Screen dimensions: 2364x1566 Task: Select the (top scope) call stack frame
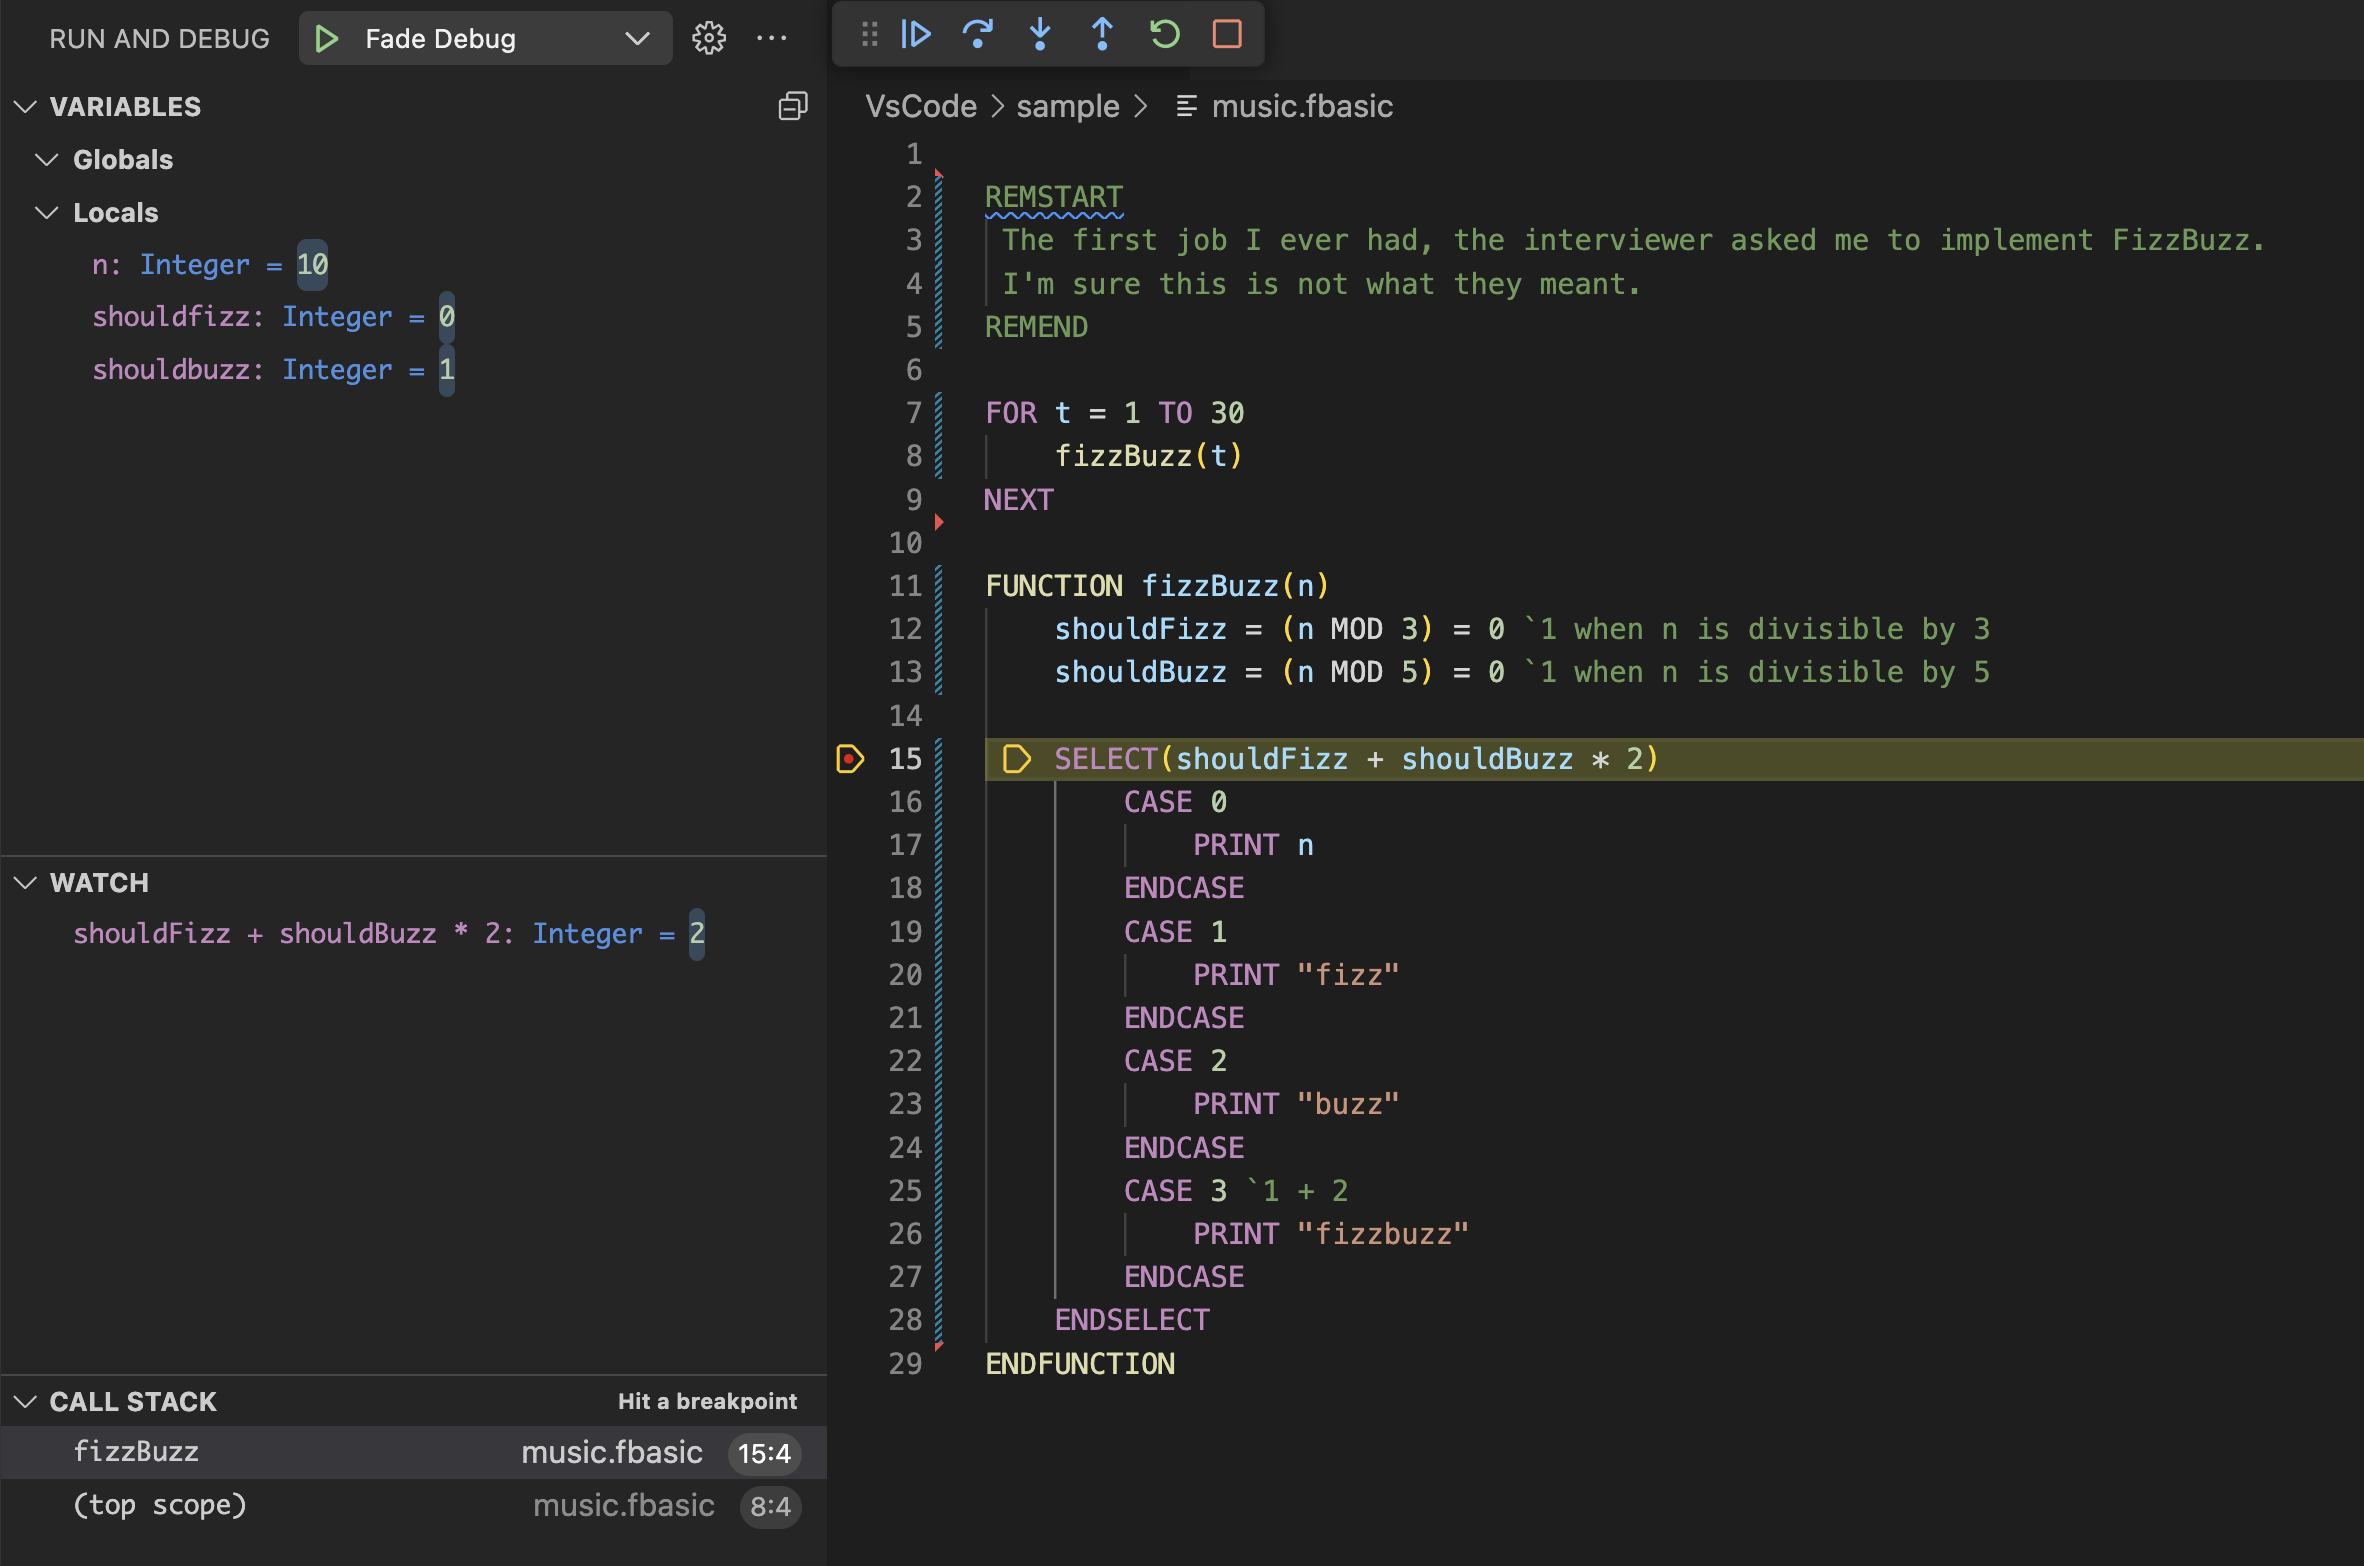tap(413, 1505)
